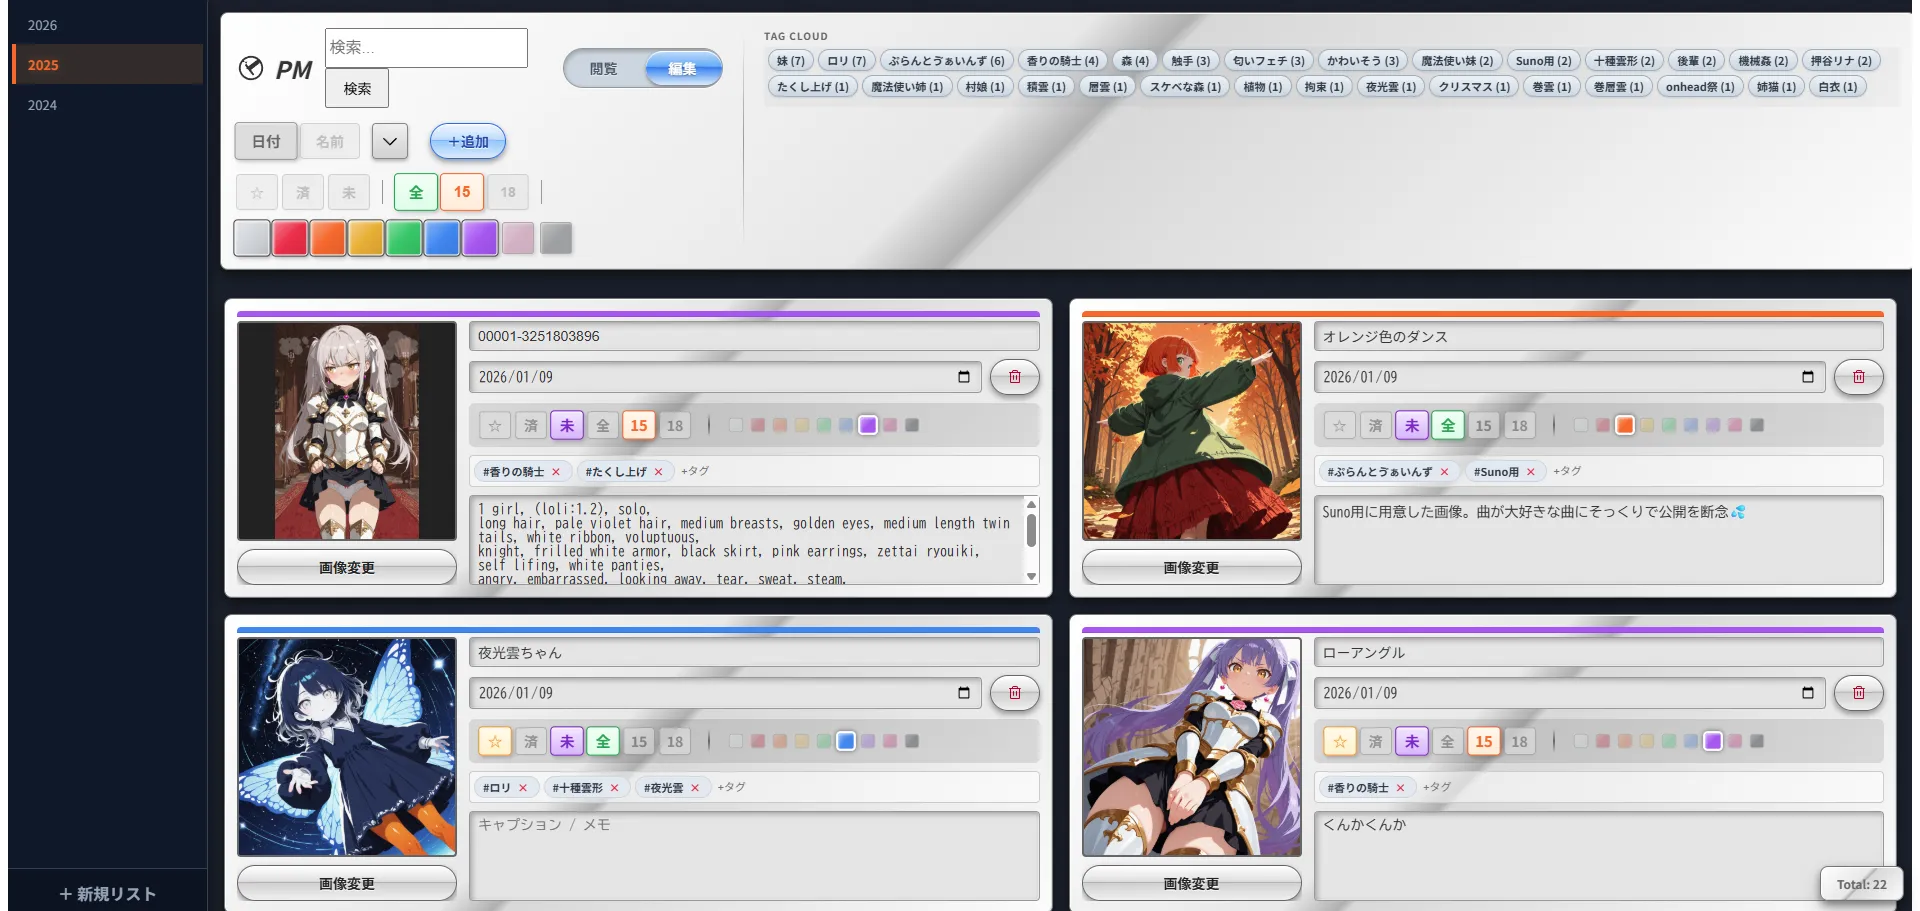Delete the ローアングル card via its trash icon
1920x911 pixels.
pyautogui.click(x=1859, y=693)
